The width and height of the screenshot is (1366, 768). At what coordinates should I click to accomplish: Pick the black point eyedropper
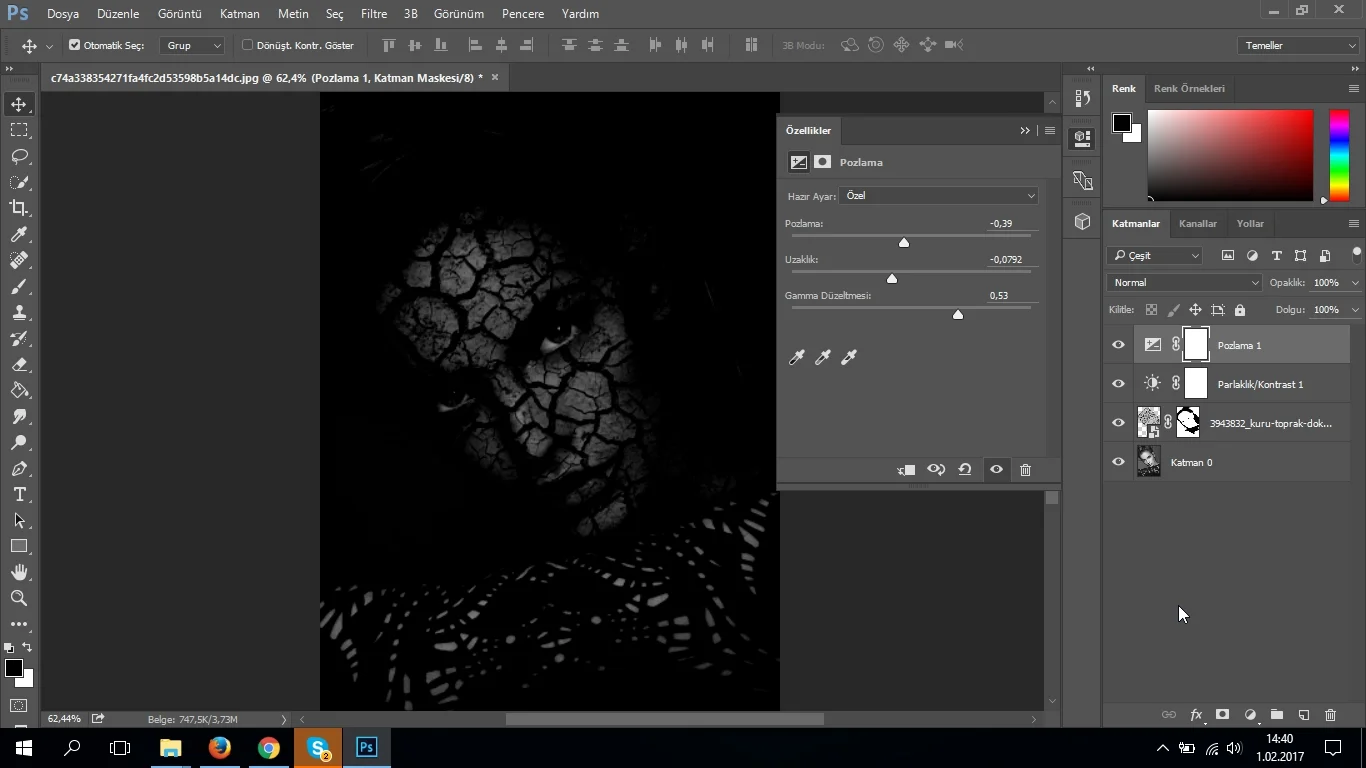pyautogui.click(x=797, y=357)
